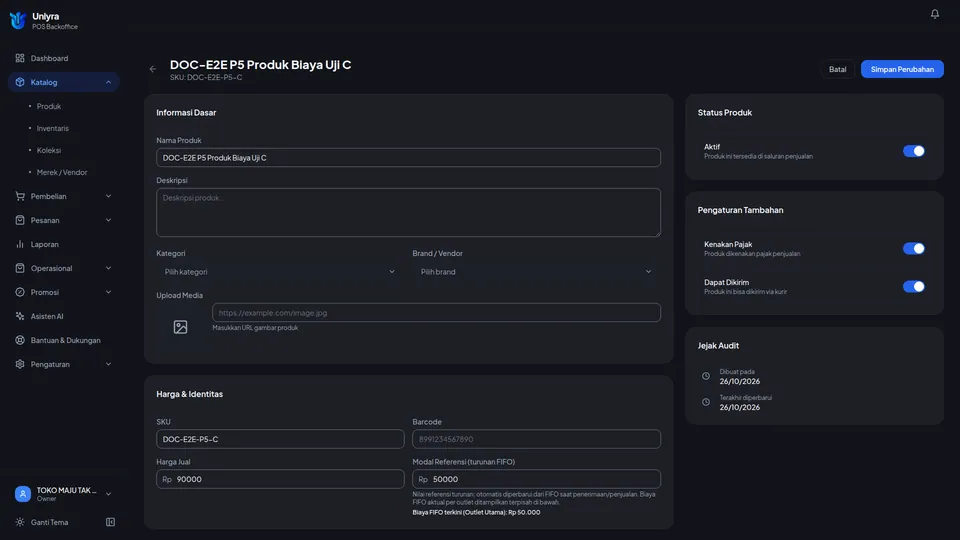Click the Dashboard grid icon
960x540 pixels.
[x=20, y=58]
